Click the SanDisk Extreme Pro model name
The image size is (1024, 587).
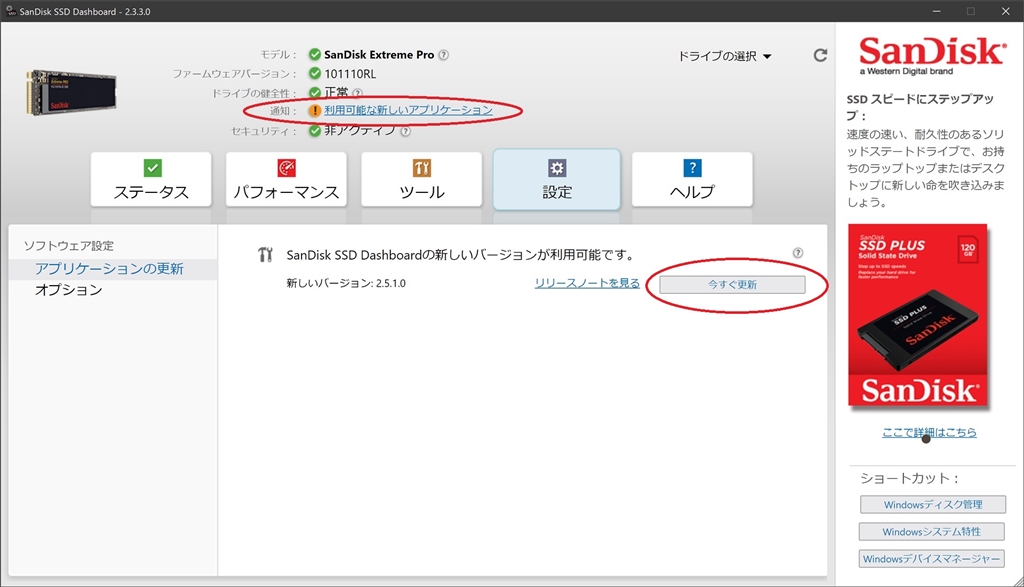click(379, 55)
